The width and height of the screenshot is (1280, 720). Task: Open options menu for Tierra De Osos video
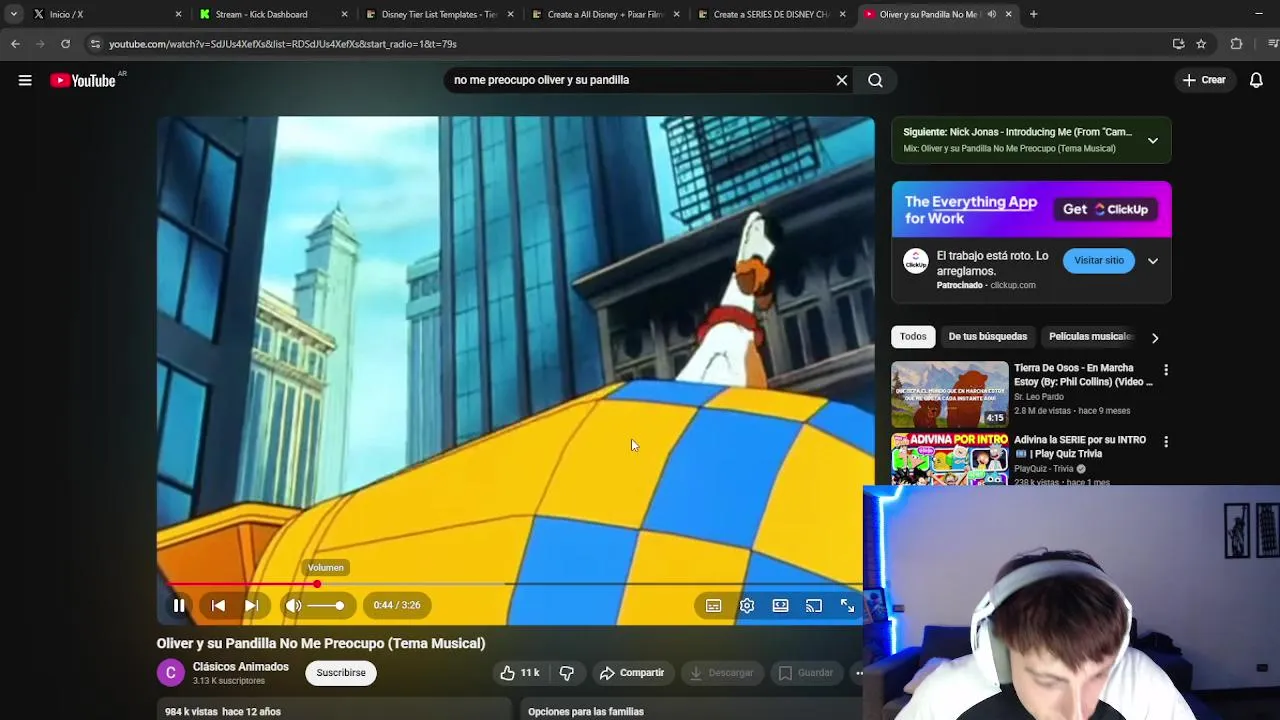(1165, 370)
